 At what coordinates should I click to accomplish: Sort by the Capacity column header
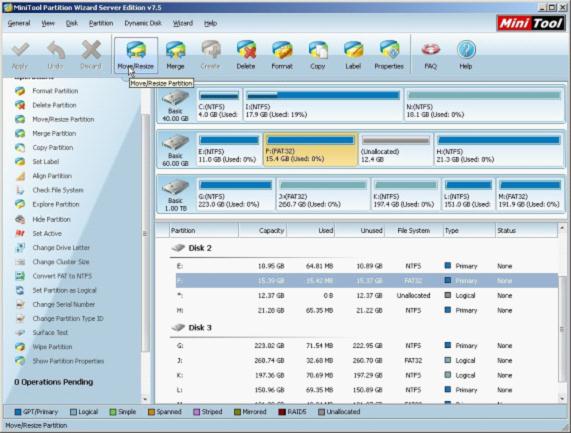[x=263, y=231]
